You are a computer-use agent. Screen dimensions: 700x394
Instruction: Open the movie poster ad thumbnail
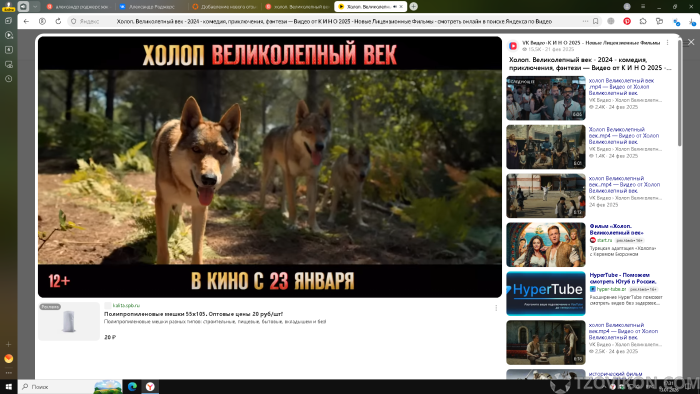point(546,245)
